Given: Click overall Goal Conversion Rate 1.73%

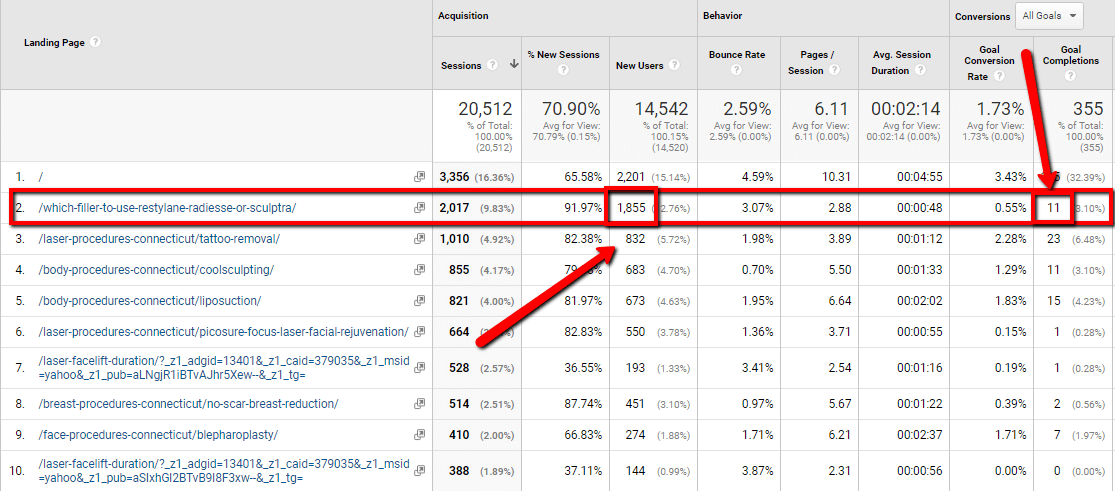Looking at the screenshot, I should pyautogui.click(x=1001, y=109).
